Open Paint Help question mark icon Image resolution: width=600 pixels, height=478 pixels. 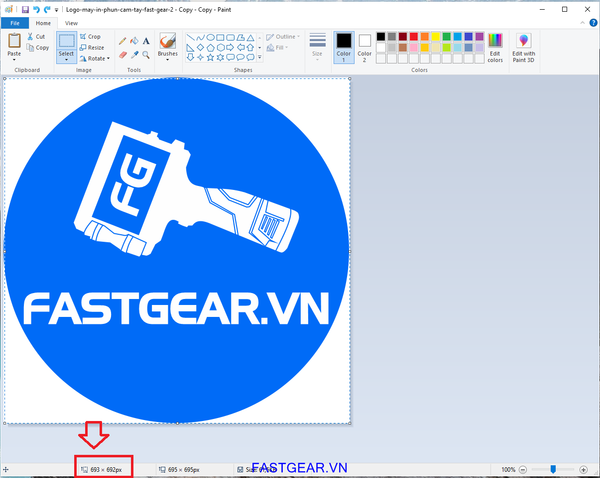[x=593, y=23]
